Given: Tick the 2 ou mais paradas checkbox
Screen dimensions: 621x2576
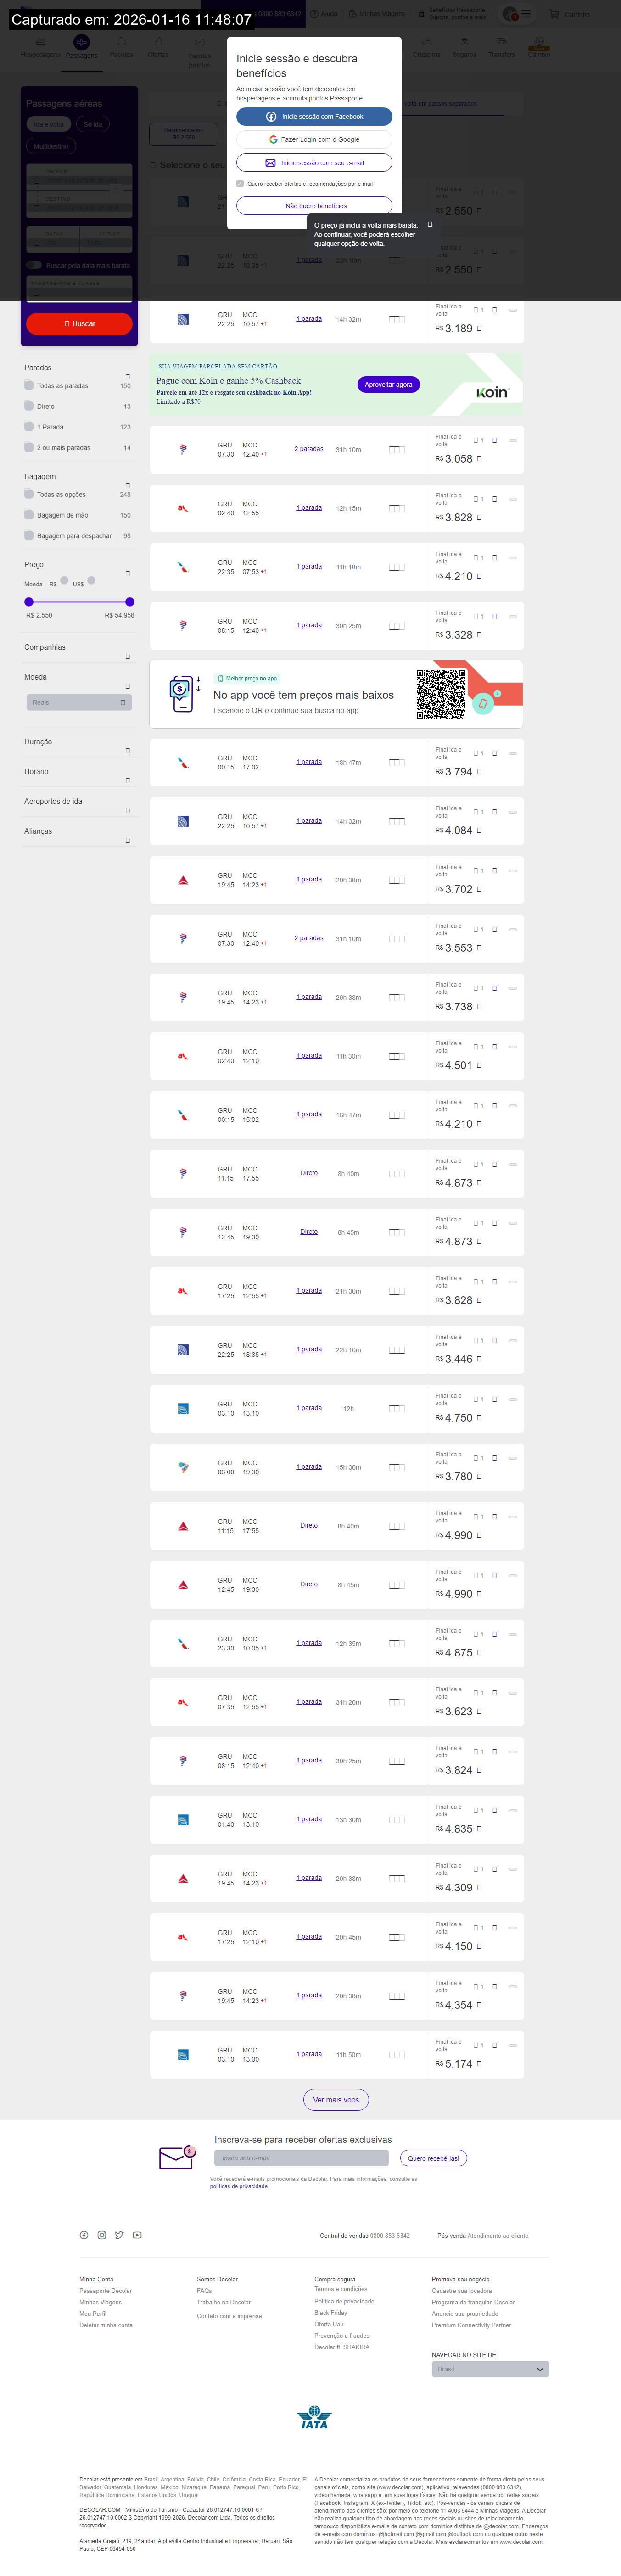Looking at the screenshot, I should pos(29,447).
